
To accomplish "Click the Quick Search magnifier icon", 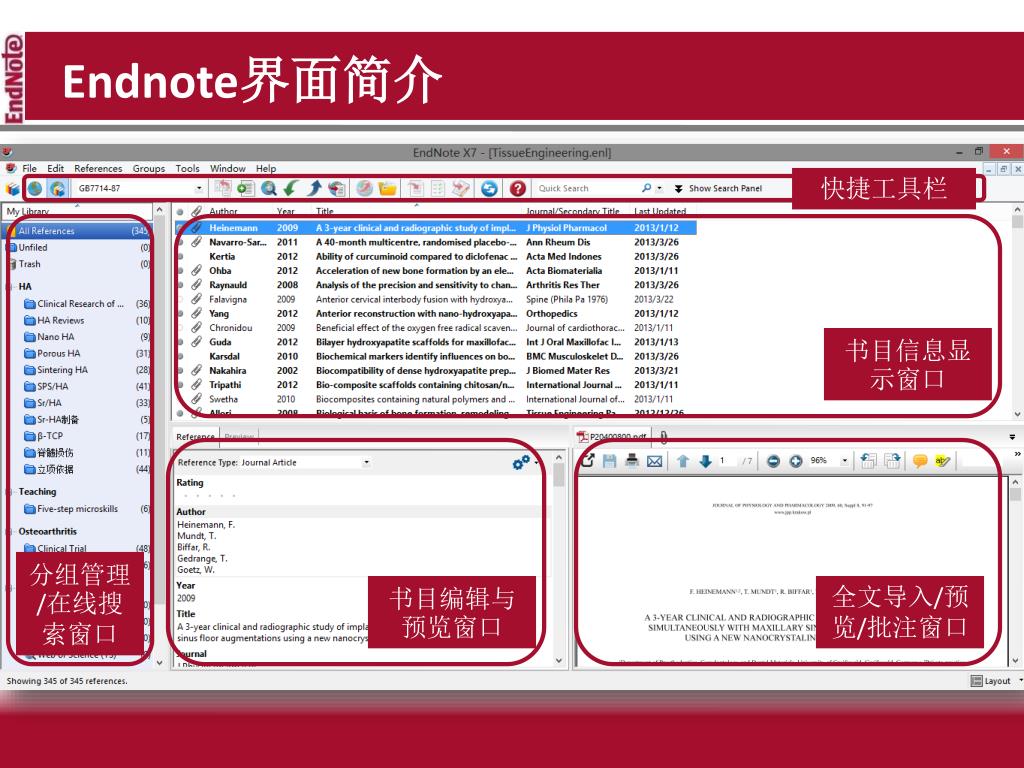I will pyautogui.click(x=647, y=188).
